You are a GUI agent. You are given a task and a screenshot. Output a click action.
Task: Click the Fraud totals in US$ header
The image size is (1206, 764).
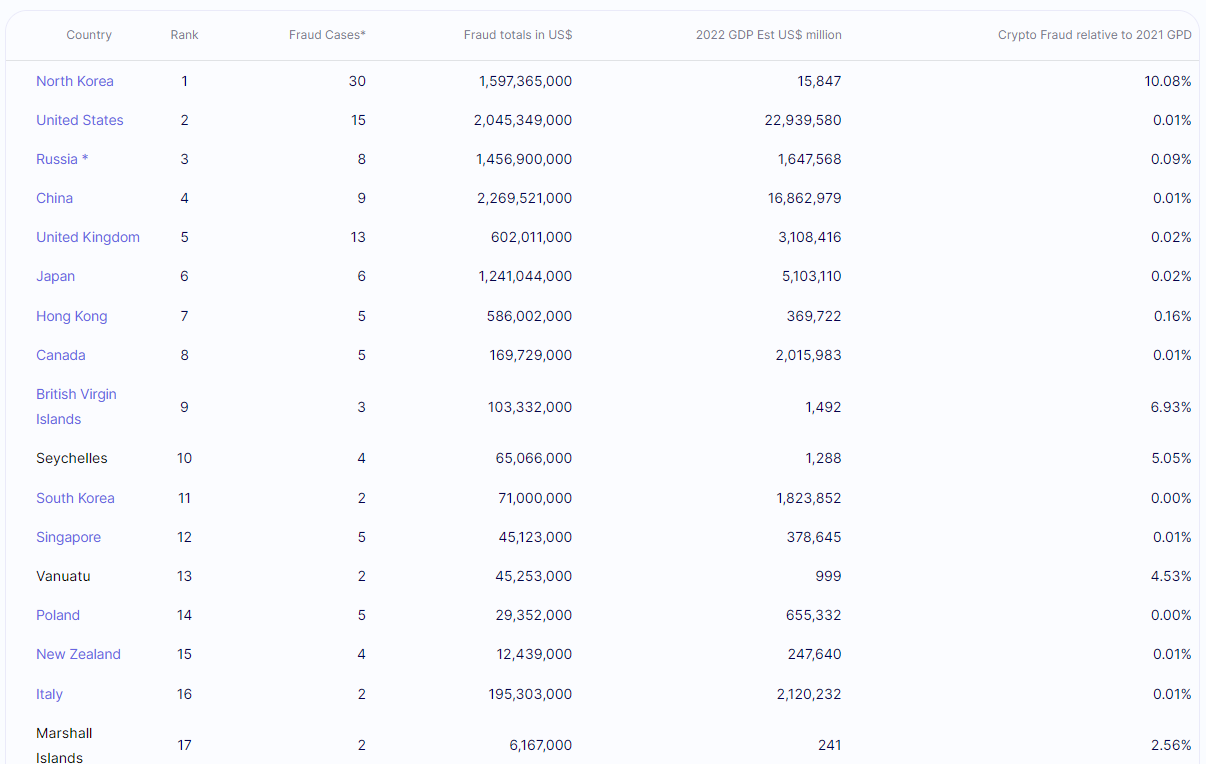pyautogui.click(x=518, y=35)
